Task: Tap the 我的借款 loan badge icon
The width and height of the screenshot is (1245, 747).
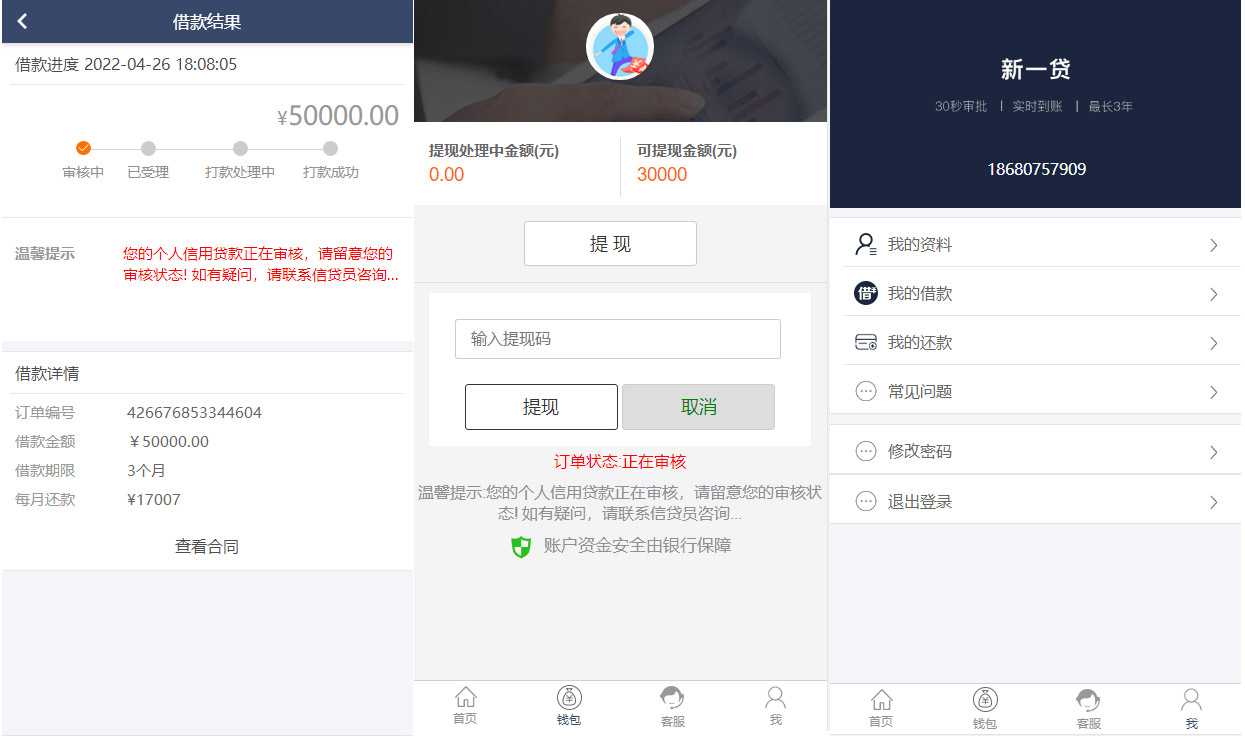Action: [x=865, y=292]
